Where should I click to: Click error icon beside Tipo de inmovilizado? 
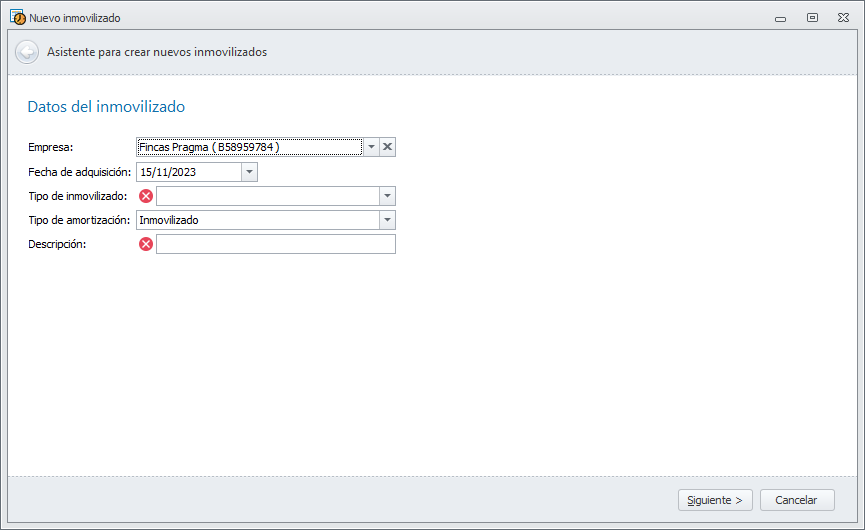pos(146,196)
